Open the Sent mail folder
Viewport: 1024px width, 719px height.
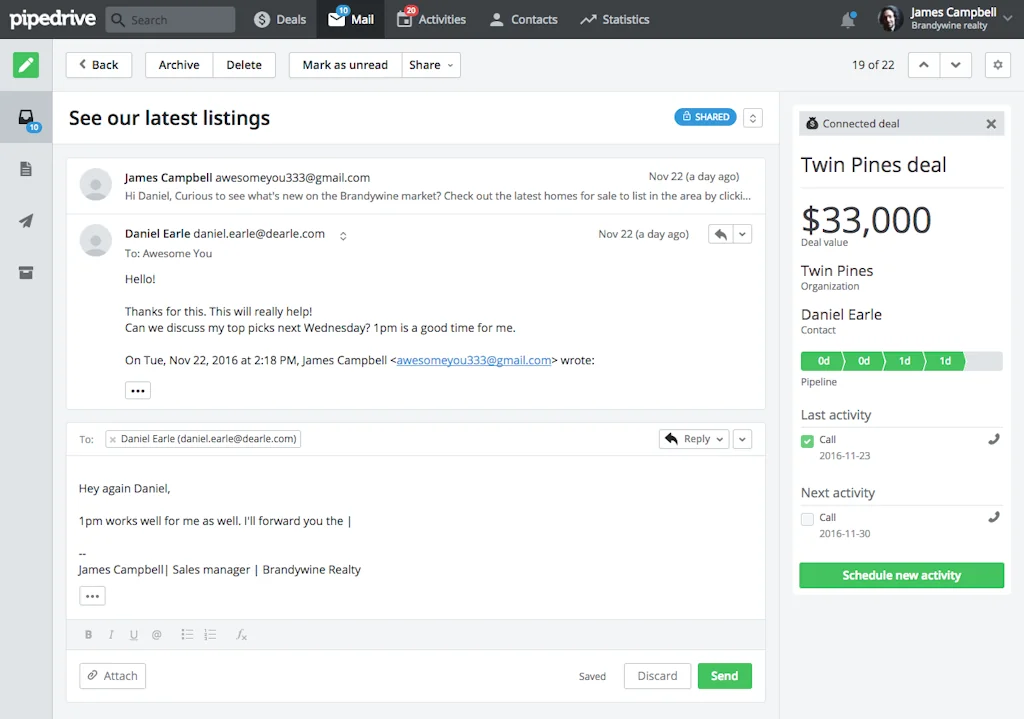point(26,221)
